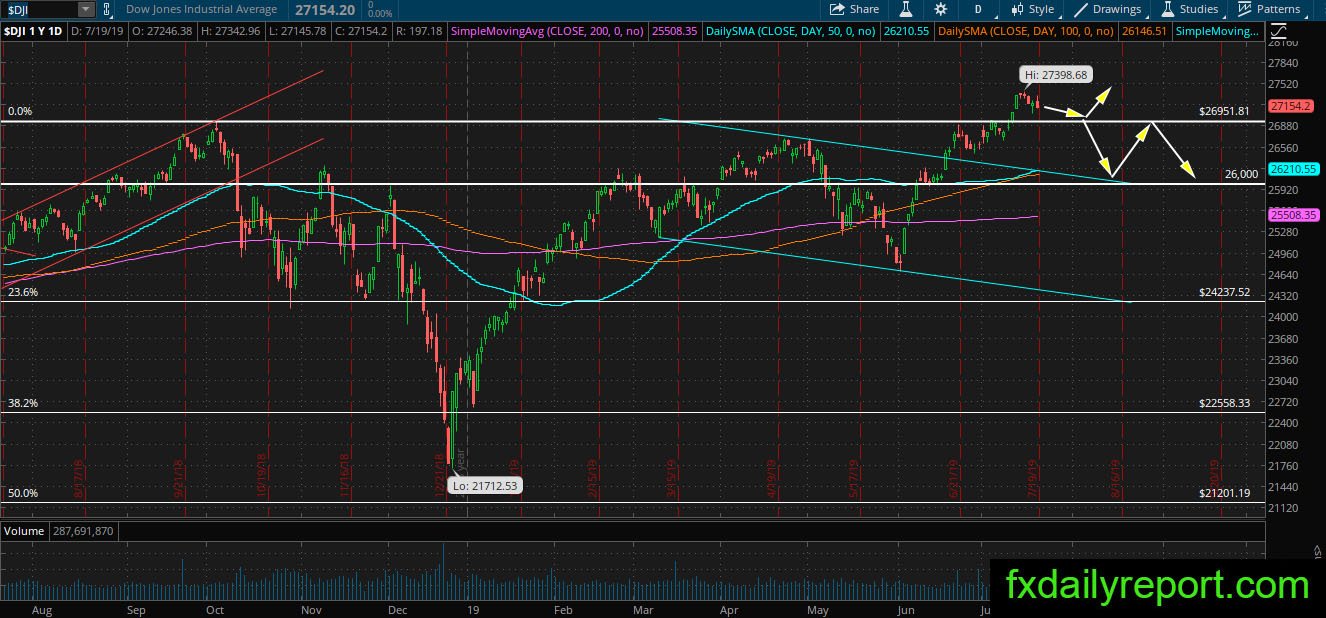1326x618 pixels.
Task: Click the Hi: 27398.68 price bubble
Action: pyautogui.click(x=1057, y=75)
